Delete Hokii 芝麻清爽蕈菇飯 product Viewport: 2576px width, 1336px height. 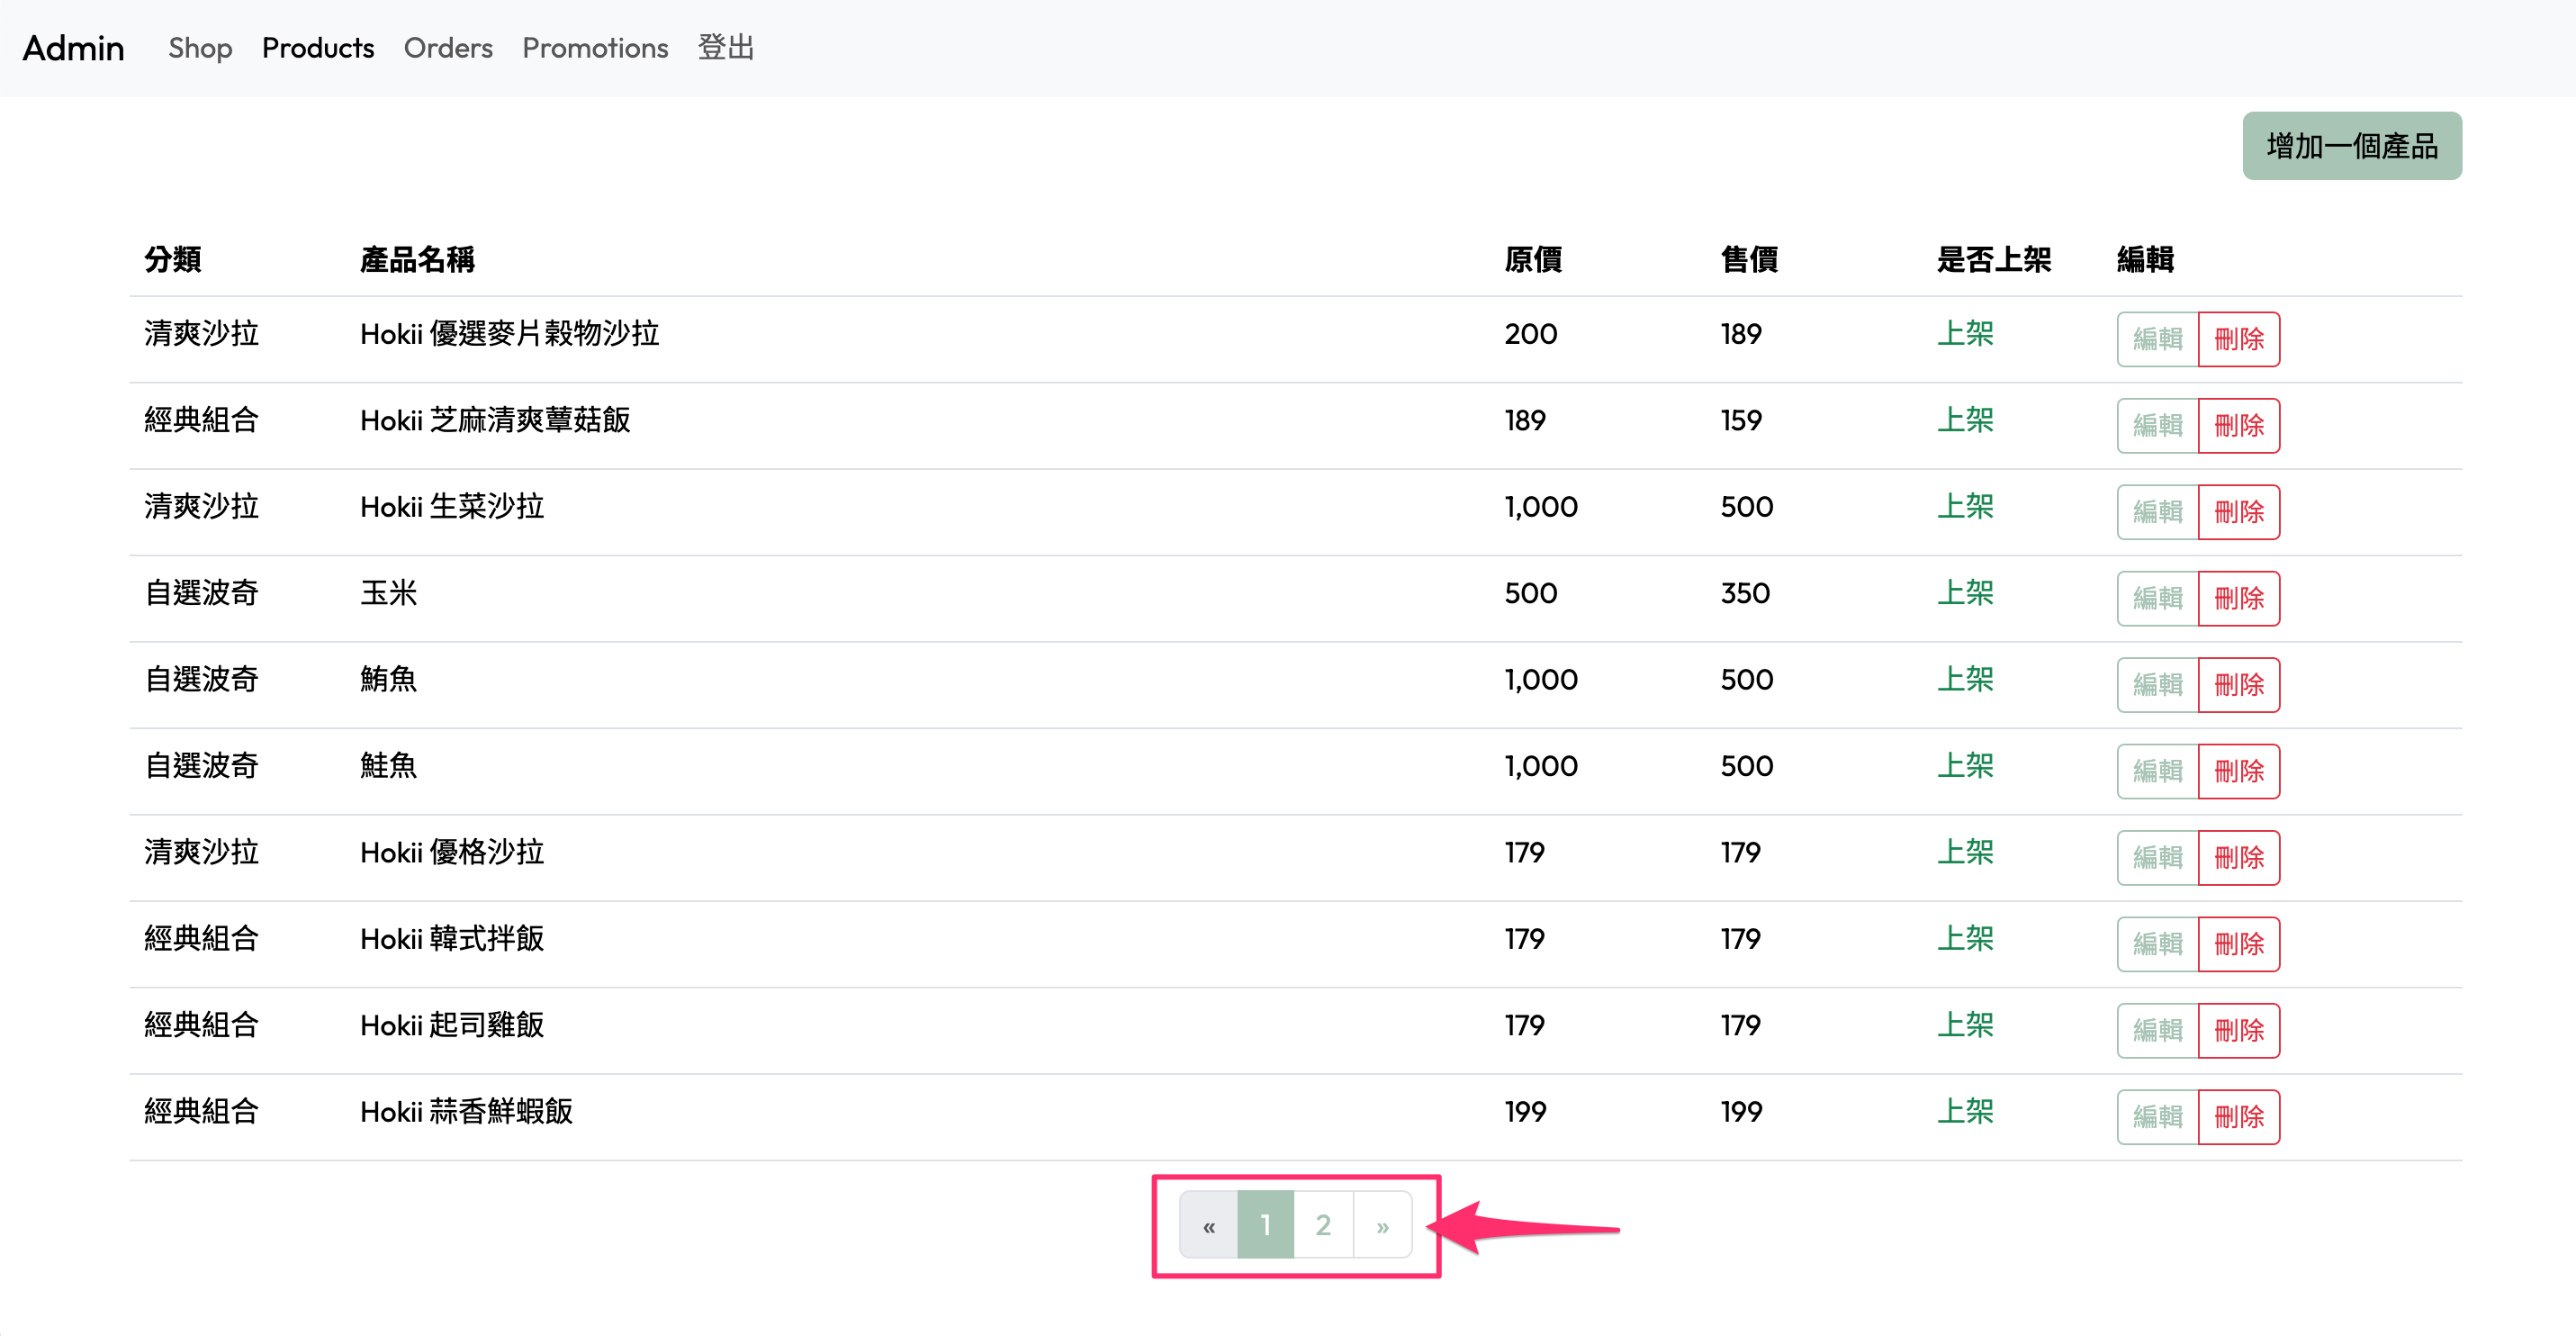(2238, 425)
